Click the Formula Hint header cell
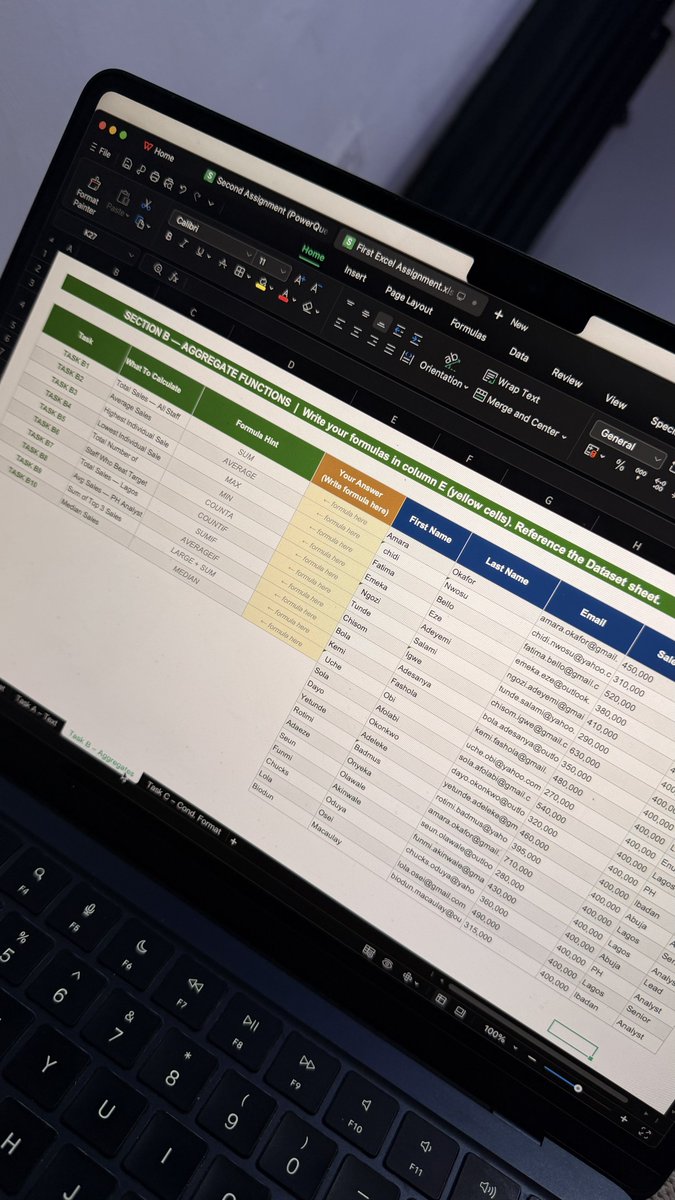Screen dimensions: 675x1200 click(258, 428)
